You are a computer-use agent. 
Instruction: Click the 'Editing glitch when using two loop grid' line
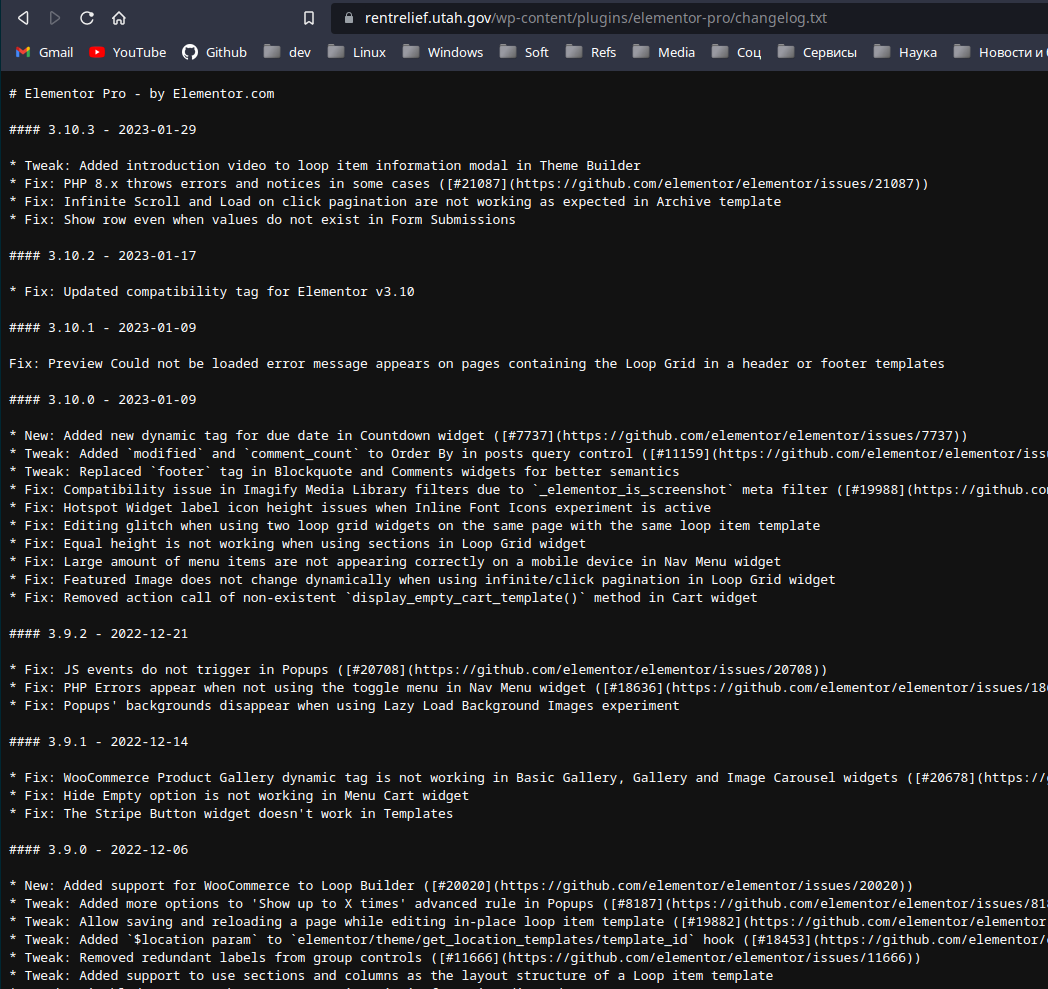(414, 527)
